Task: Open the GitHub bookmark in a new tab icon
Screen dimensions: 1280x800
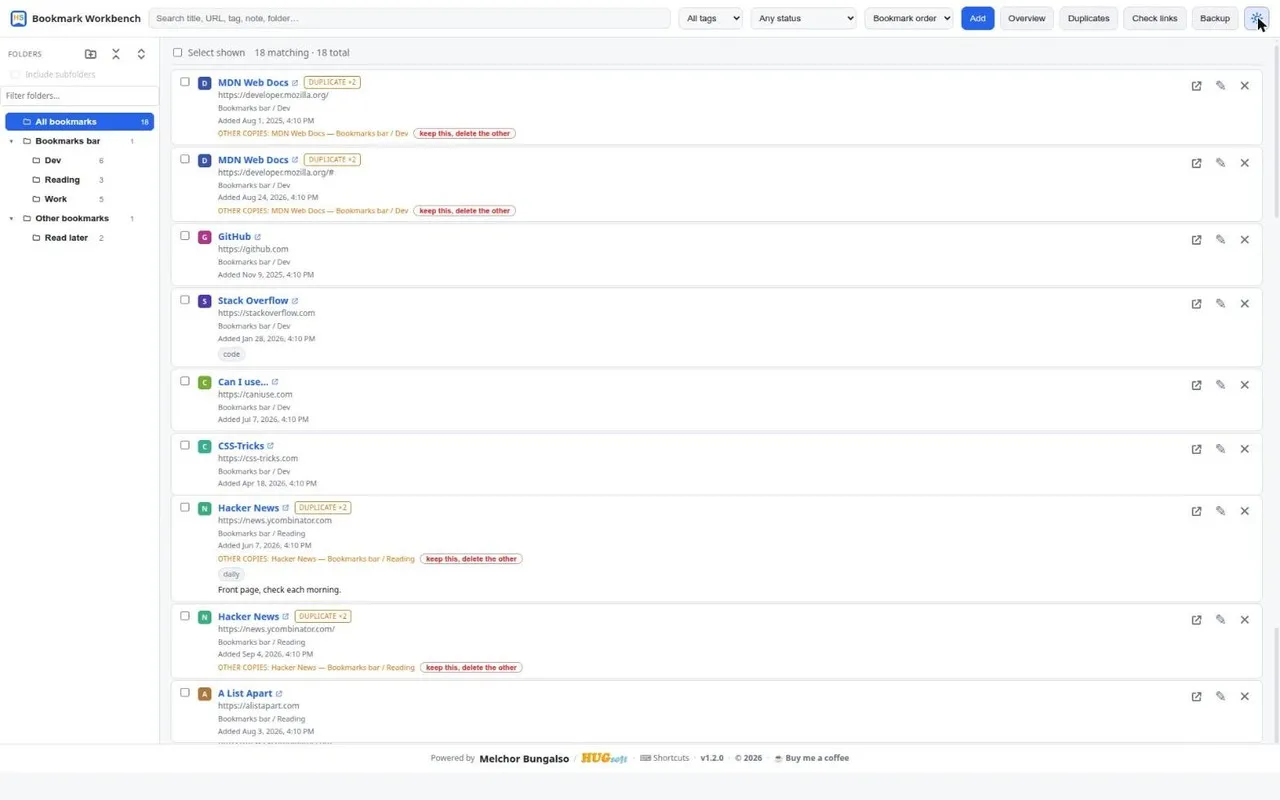Action: click(1196, 240)
